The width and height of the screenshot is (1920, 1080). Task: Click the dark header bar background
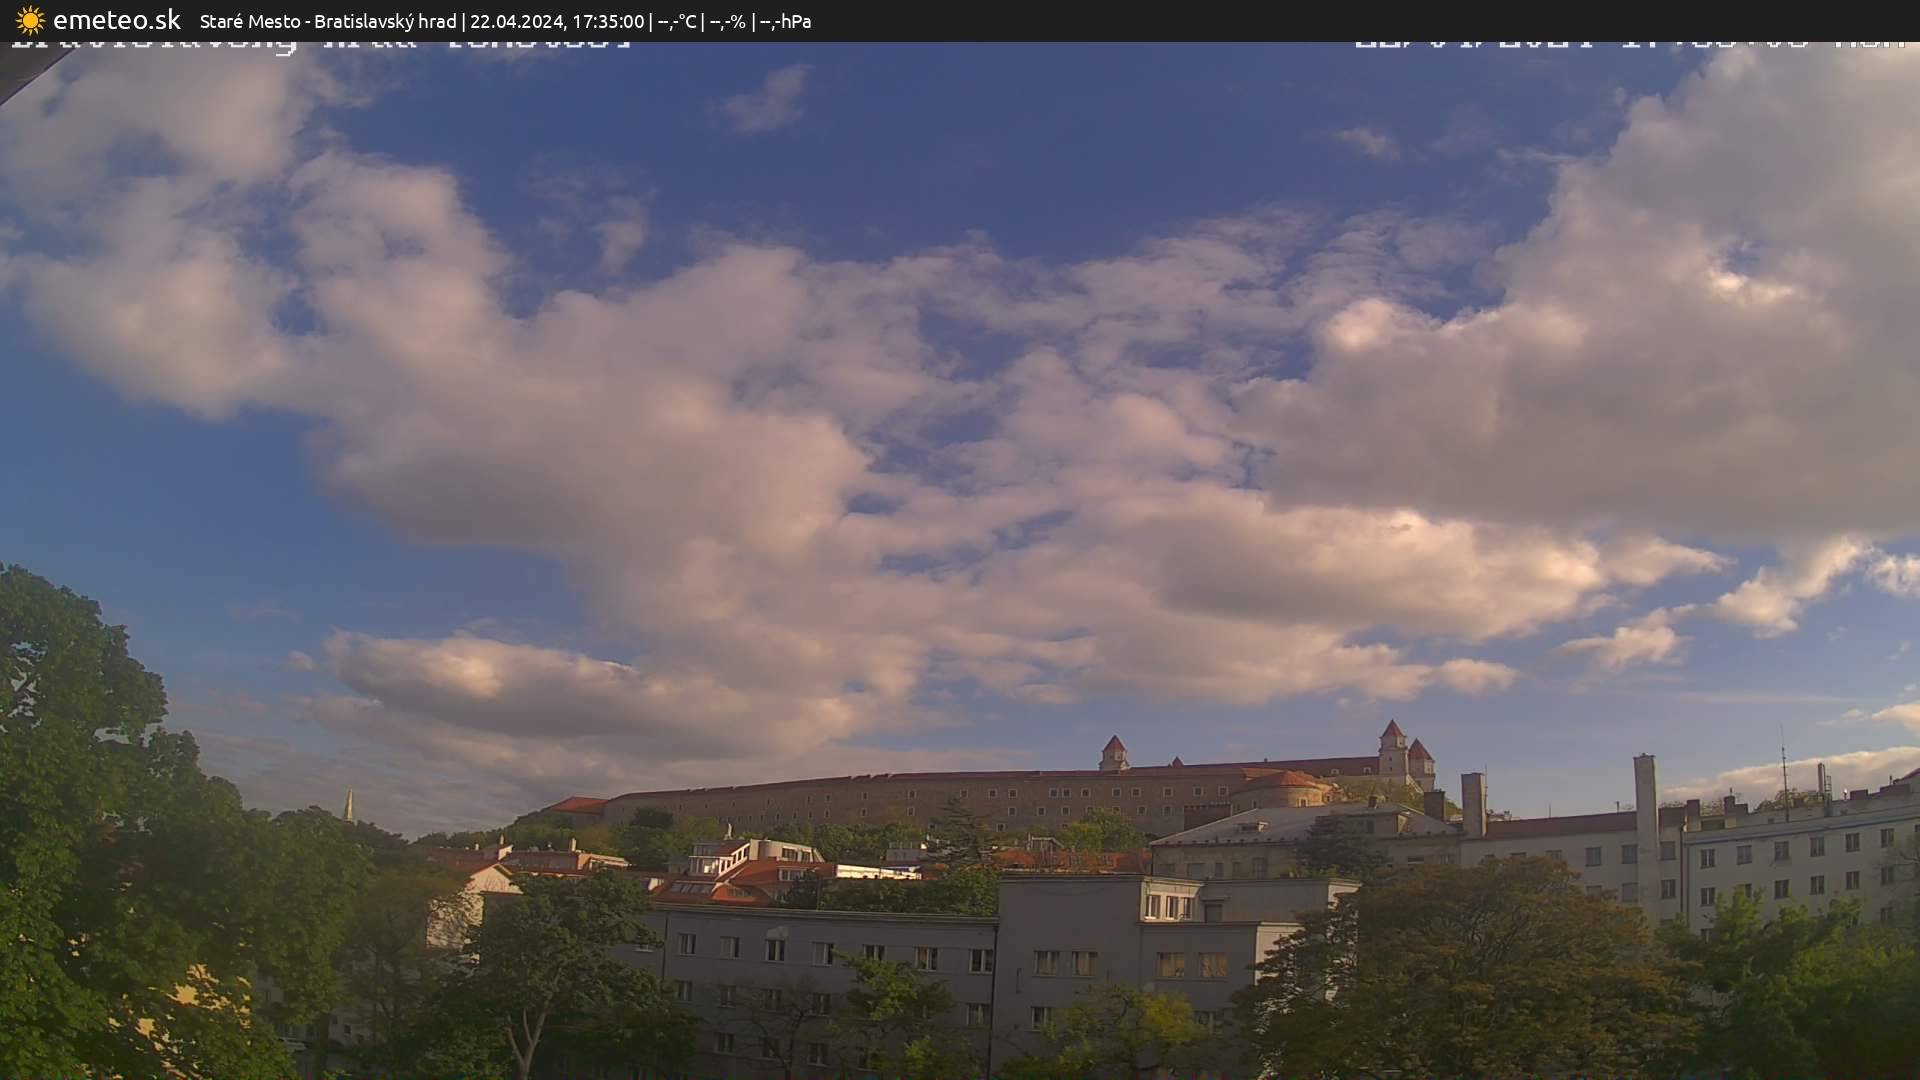1200,20
